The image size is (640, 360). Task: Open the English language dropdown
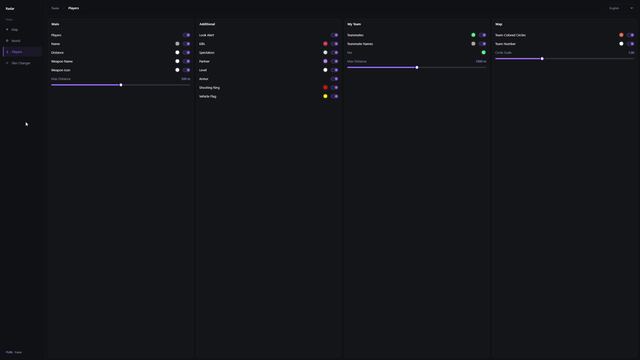(x=621, y=8)
